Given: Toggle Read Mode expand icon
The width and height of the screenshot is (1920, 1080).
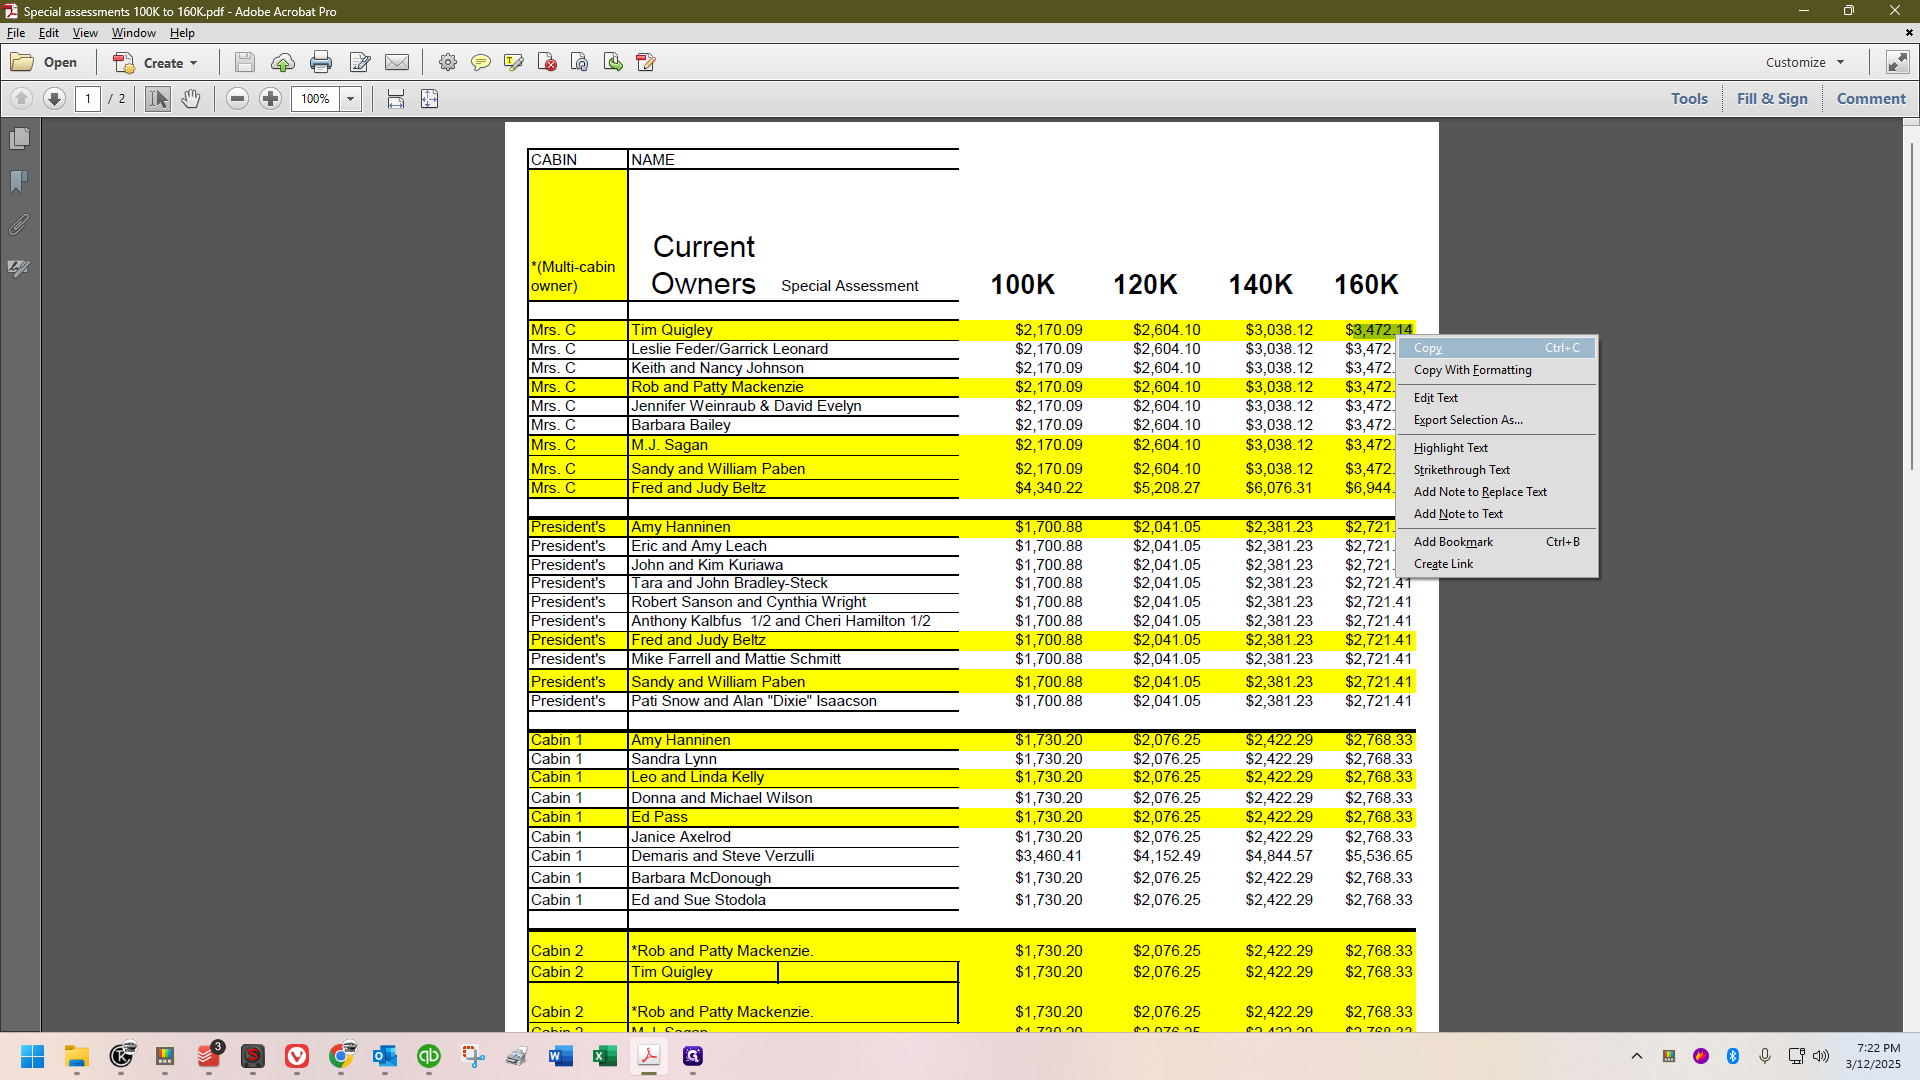Looking at the screenshot, I should 1897,62.
